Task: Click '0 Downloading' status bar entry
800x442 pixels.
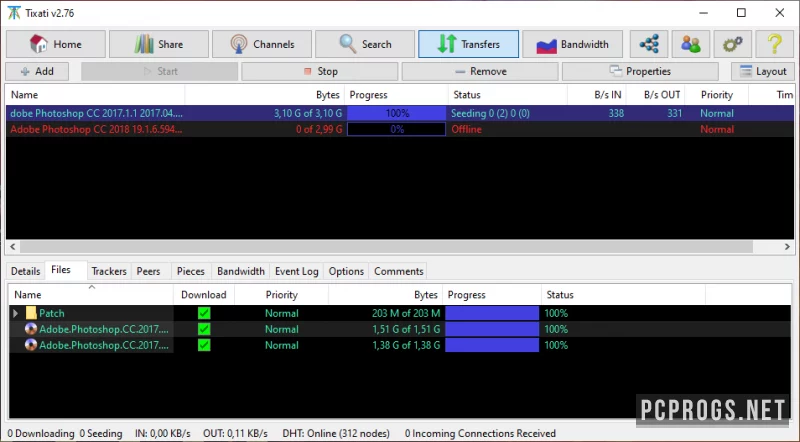Action: (41, 433)
